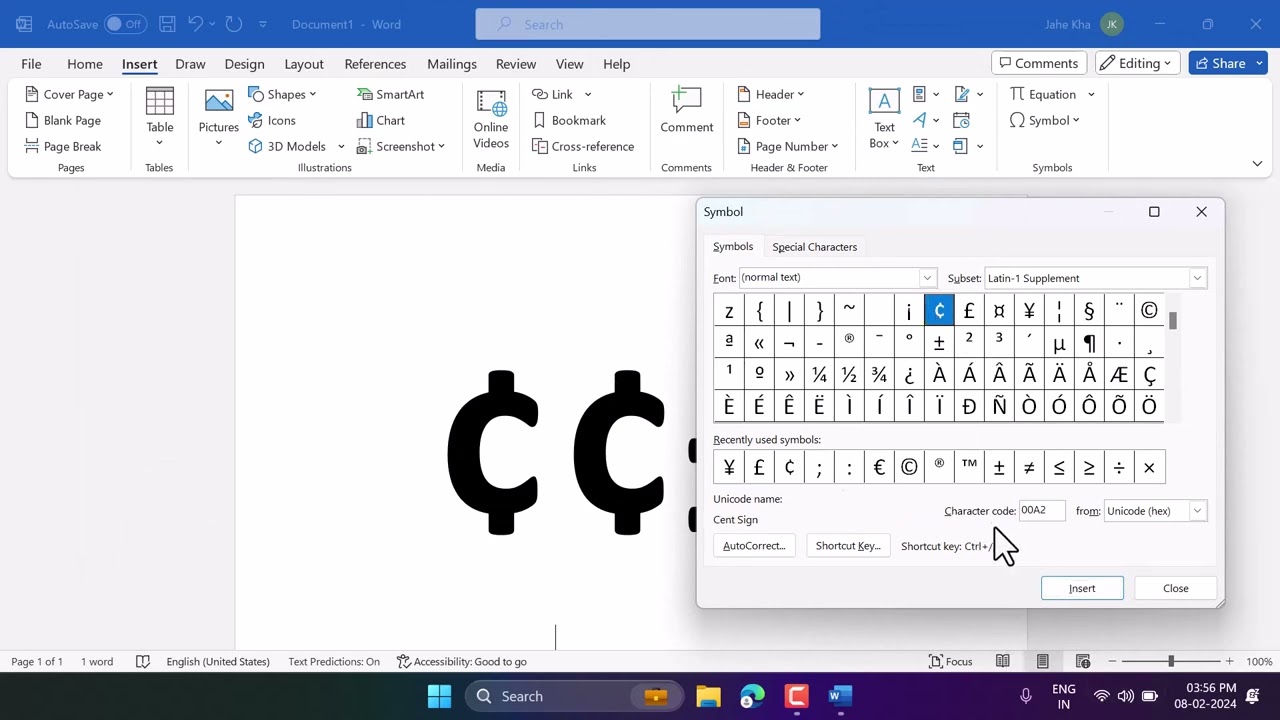
Task: Insert a Blank Page
Action: point(63,120)
